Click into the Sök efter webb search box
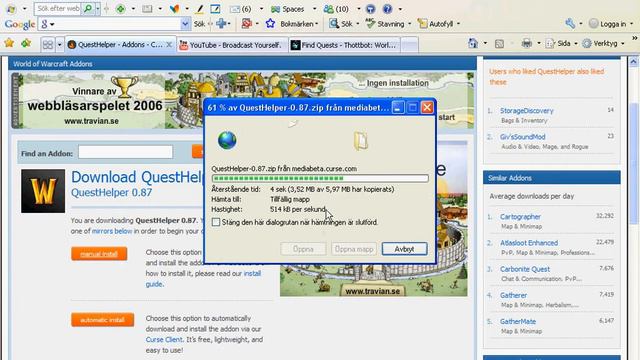The width and height of the screenshot is (640, 360). coord(58,9)
